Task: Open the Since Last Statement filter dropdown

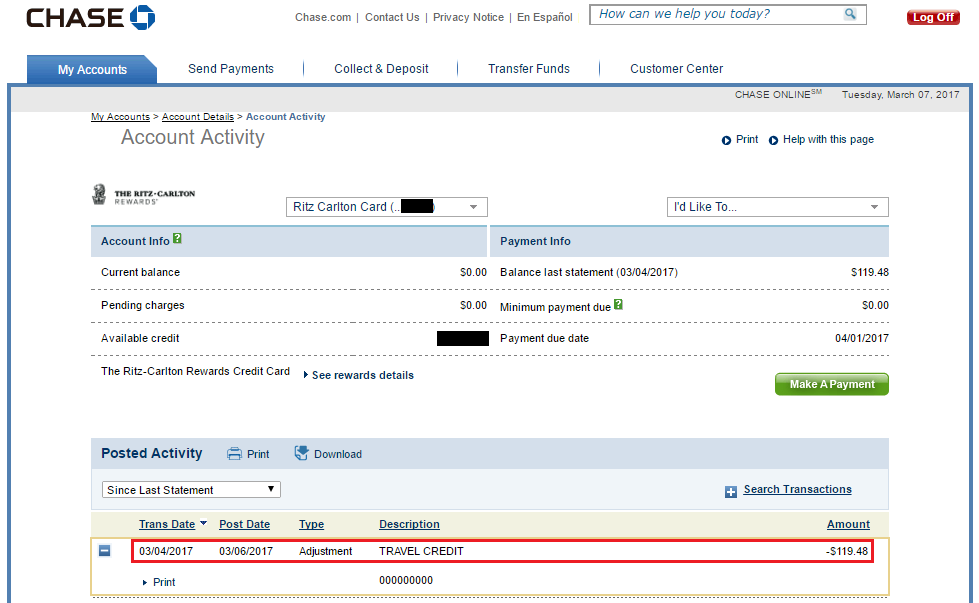Action: click(191, 490)
